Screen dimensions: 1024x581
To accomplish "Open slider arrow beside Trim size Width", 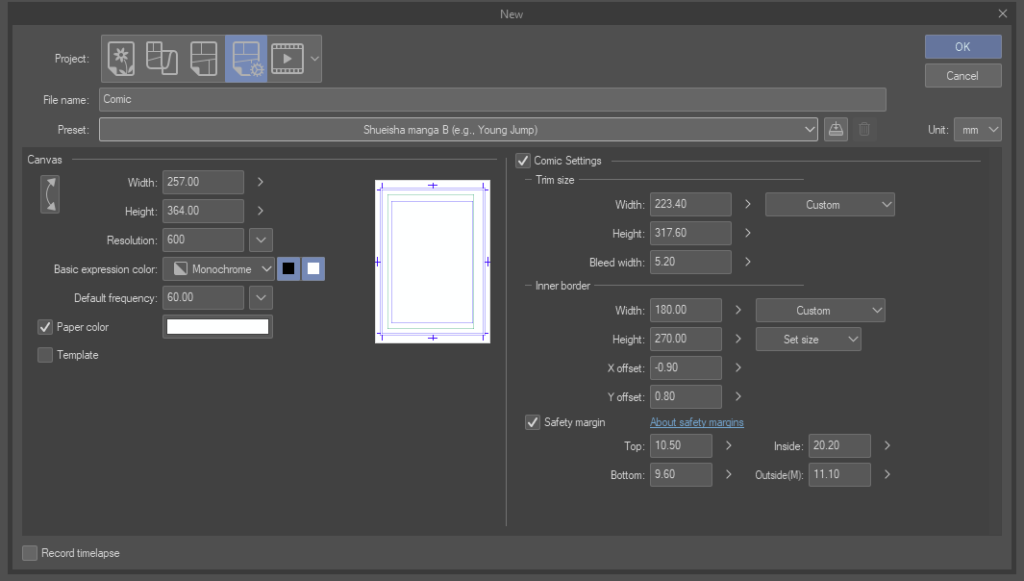I will [748, 204].
